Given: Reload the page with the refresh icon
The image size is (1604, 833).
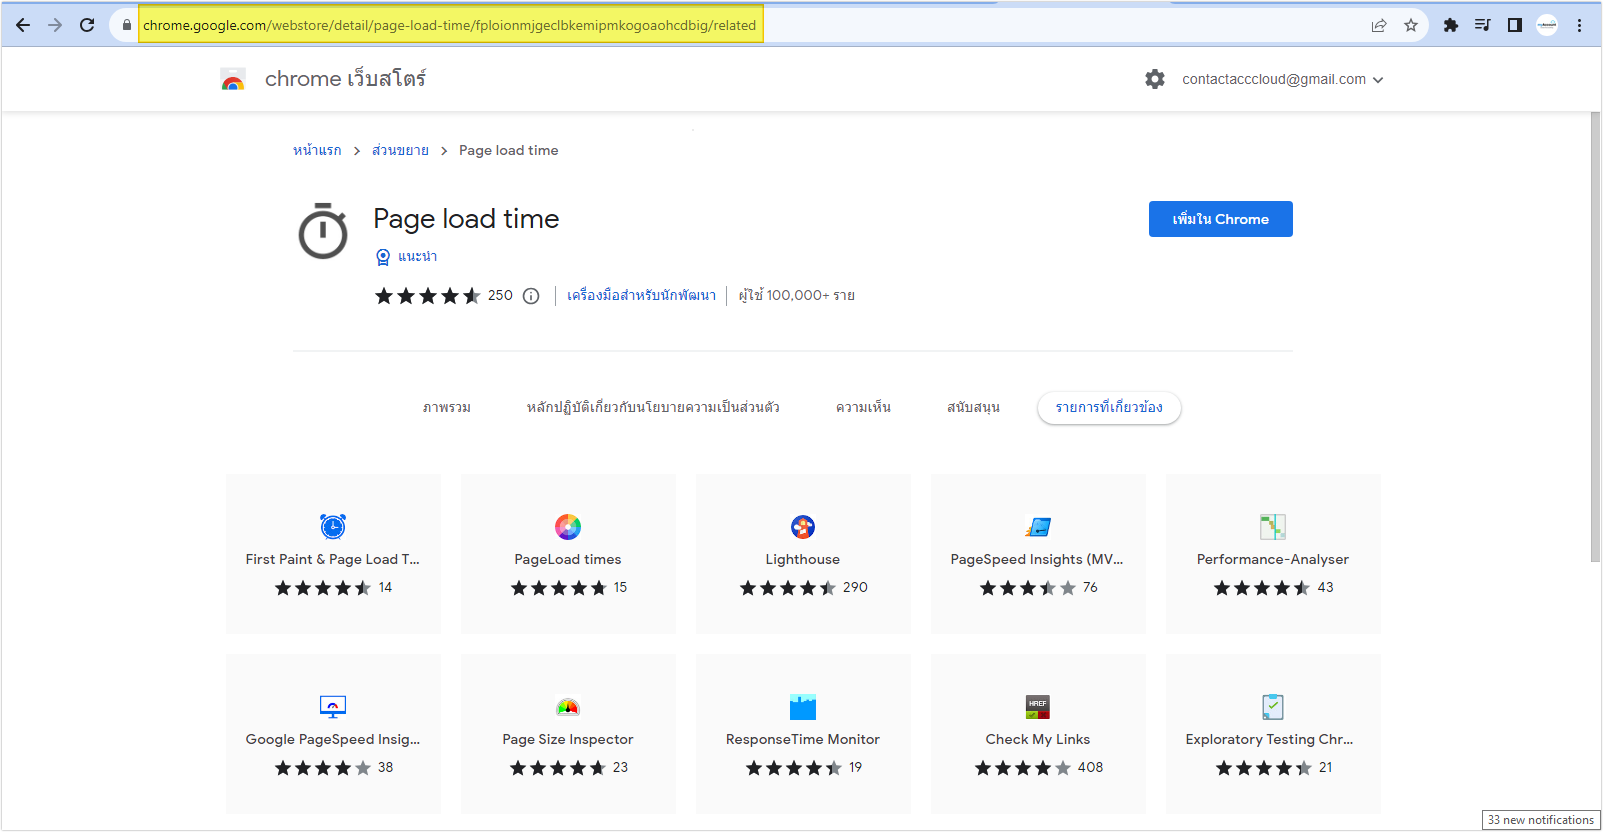Looking at the screenshot, I should pyautogui.click(x=87, y=25).
